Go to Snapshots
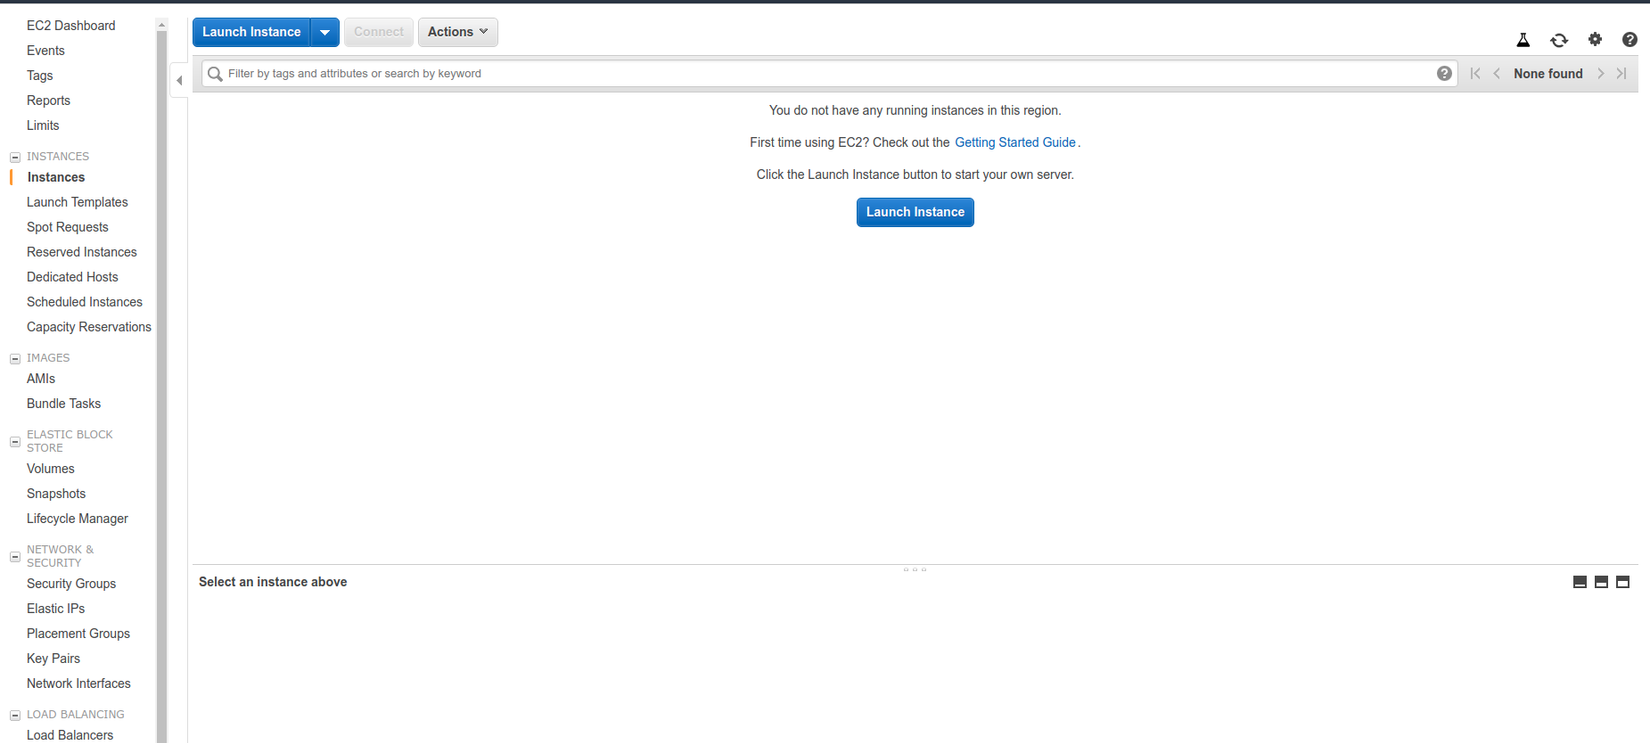The height and width of the screenshot is (743, 1650). pos(56,494)
